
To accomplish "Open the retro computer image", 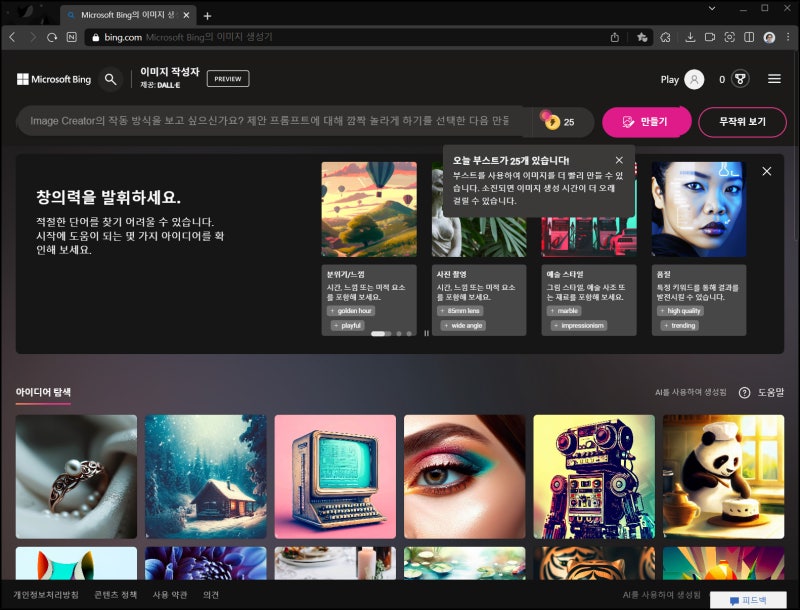I will pyautogui.click(x=335, y=476).
